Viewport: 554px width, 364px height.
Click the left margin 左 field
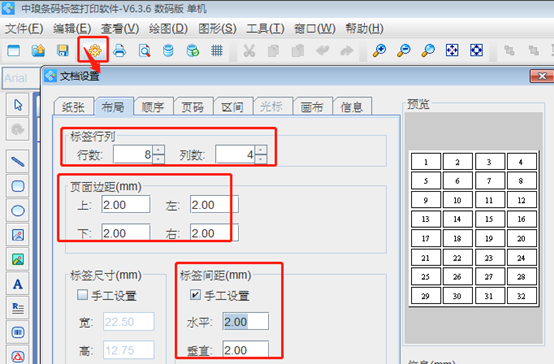click(x=214, y=205)
